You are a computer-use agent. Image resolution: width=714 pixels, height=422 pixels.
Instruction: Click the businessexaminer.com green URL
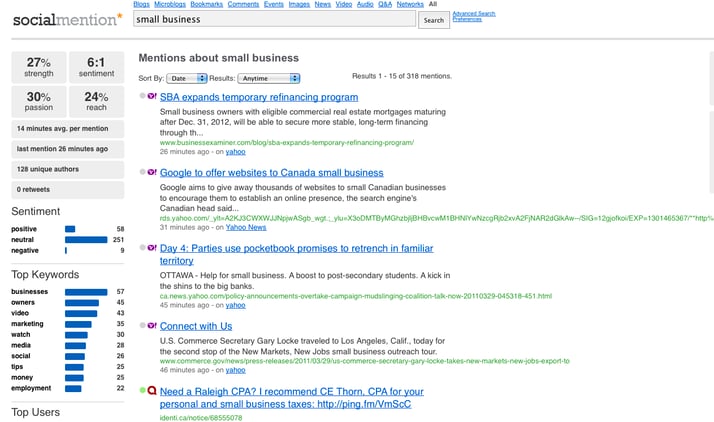click(x=287, y=142)
